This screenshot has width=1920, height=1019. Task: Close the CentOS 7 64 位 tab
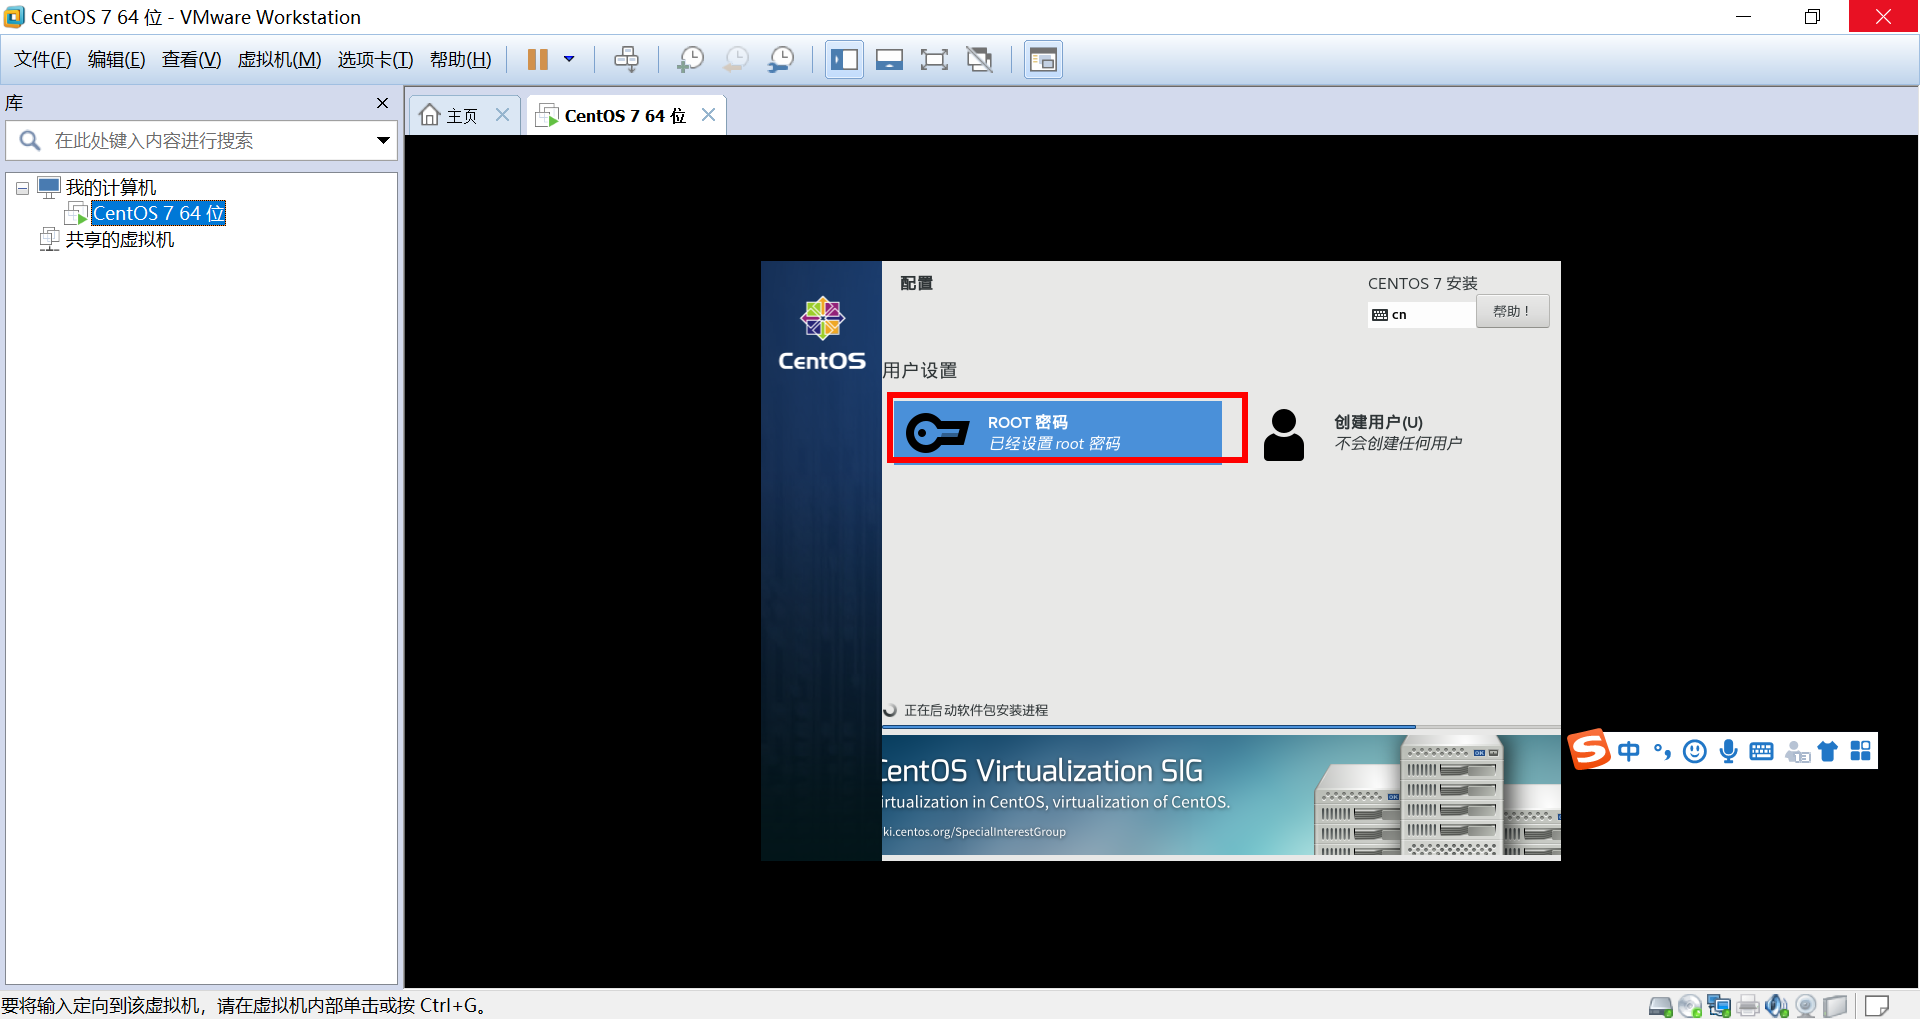[x=708, y=115]
